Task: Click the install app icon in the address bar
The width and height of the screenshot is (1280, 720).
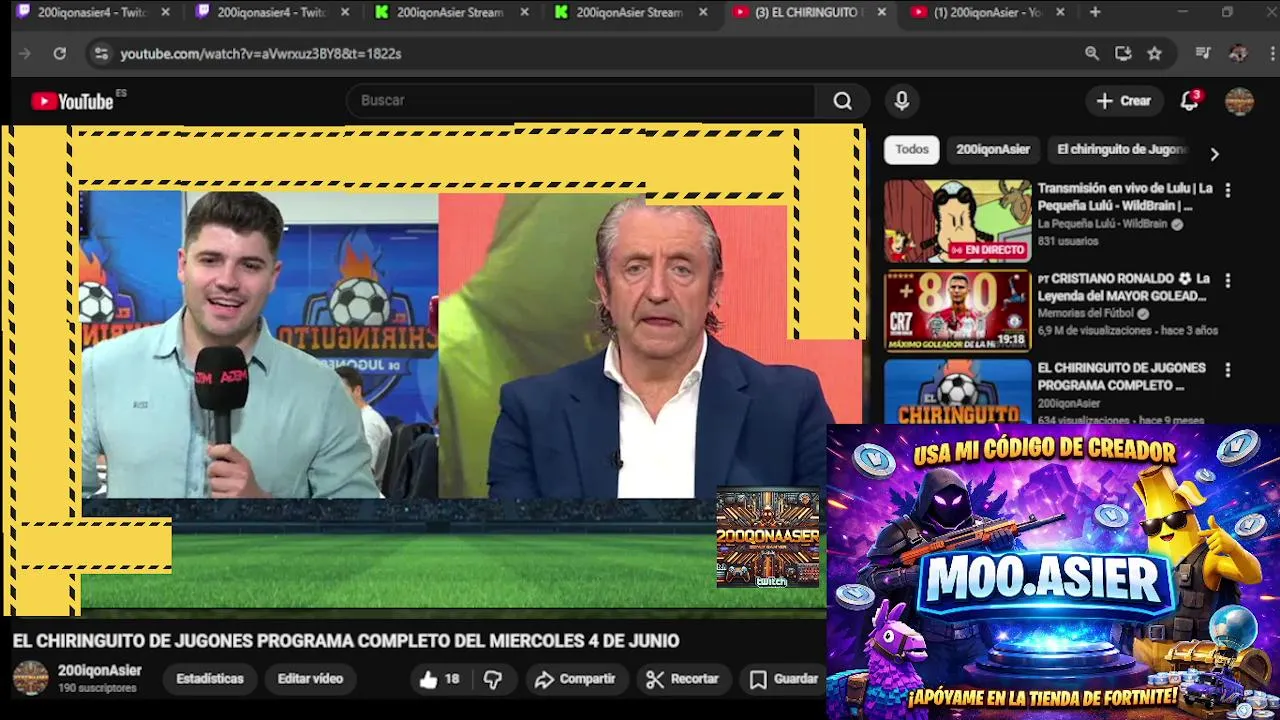Action: coord(1123,54)
